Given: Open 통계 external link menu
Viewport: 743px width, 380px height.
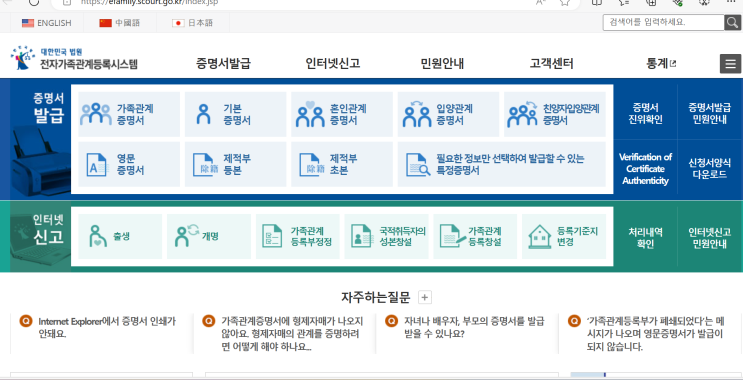Looking at the screenshot, I should point(661,63).
